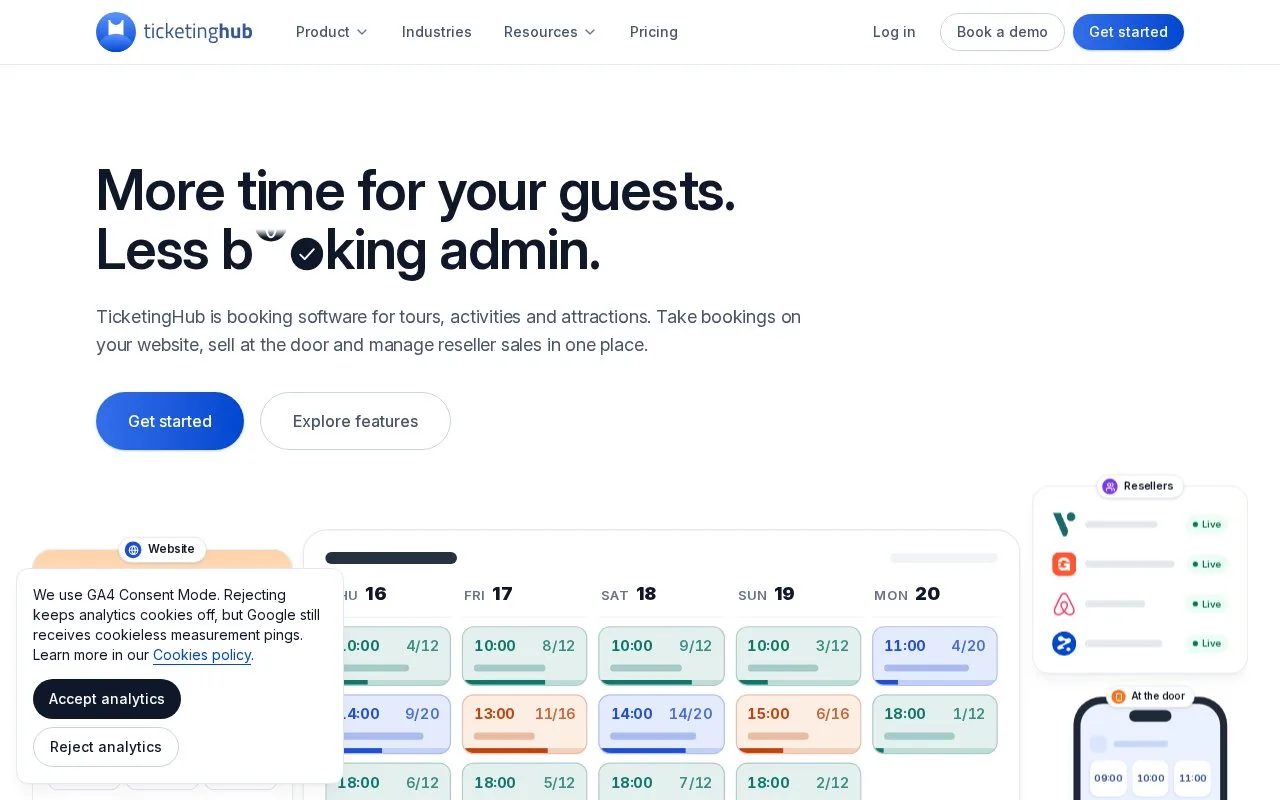Click the Live status beside the Viator logo
1280x800 pixels.
coord(1207,524)
